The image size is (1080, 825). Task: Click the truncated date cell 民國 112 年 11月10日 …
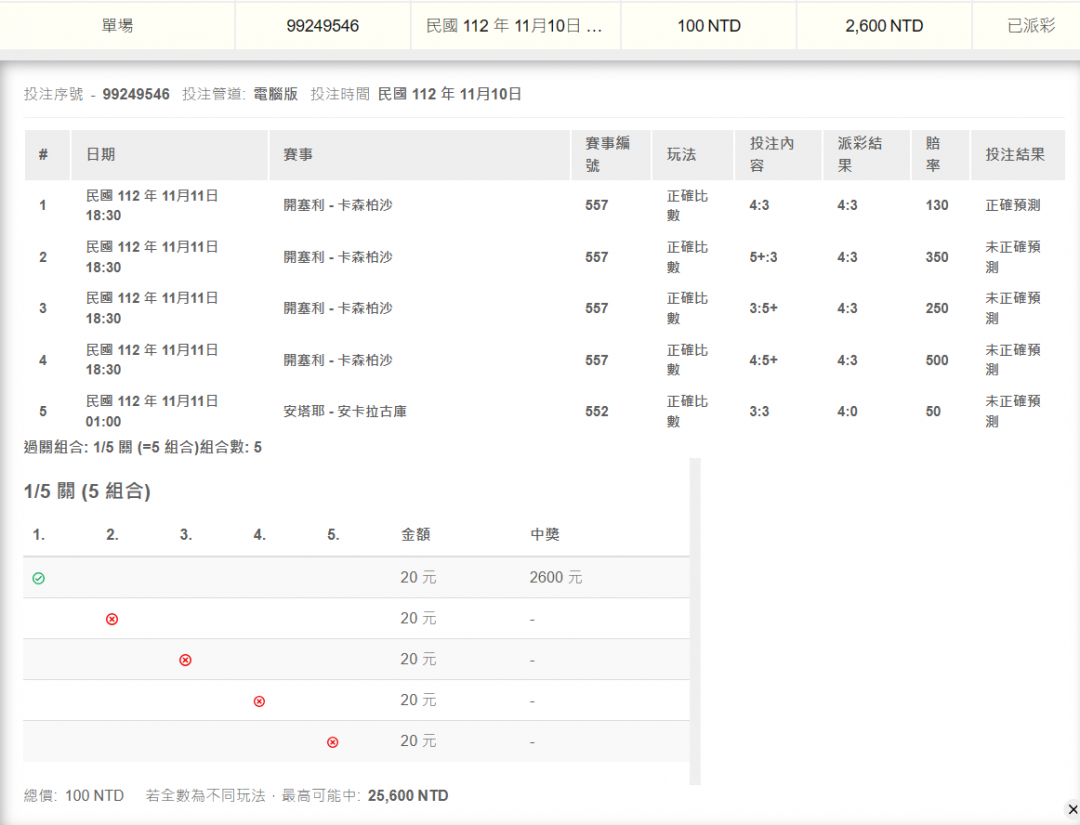[515, 26]
